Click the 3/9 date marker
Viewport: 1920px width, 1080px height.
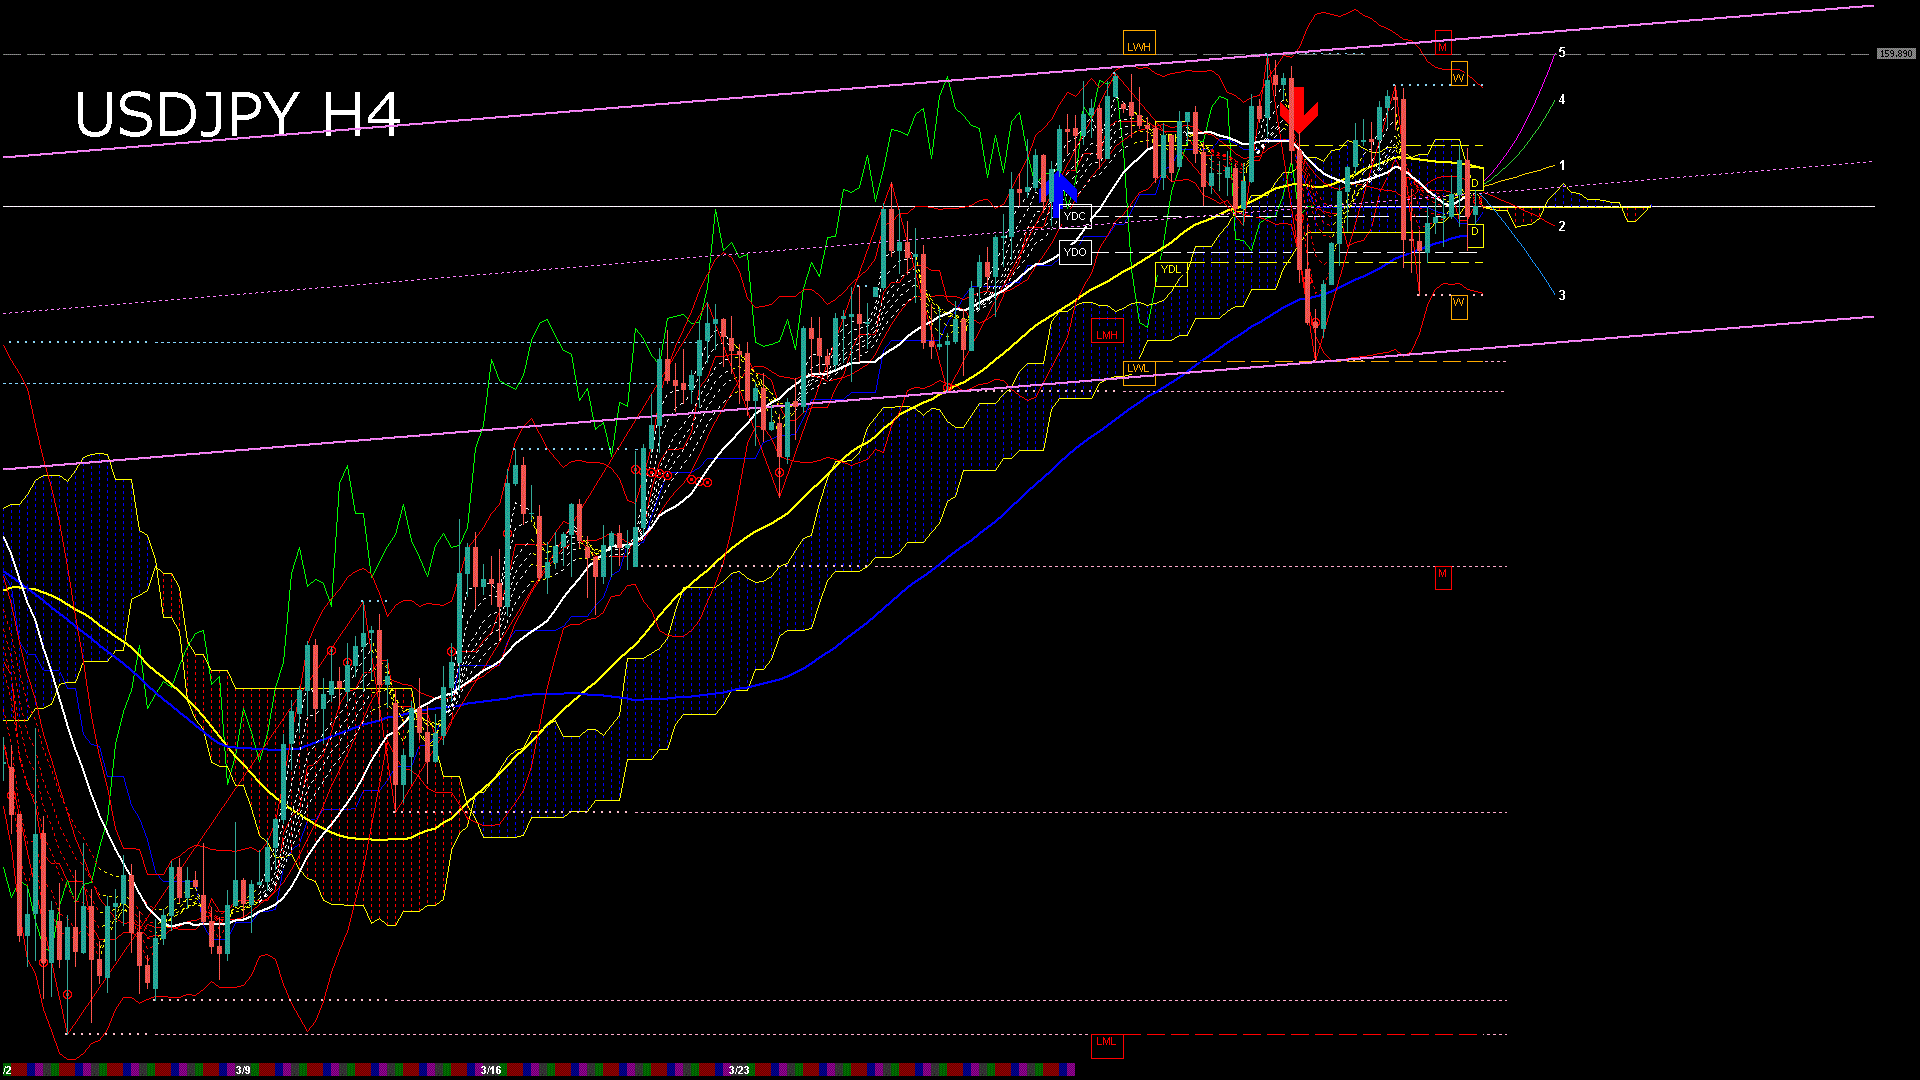pyautogui.click(x=243, y=1070)
